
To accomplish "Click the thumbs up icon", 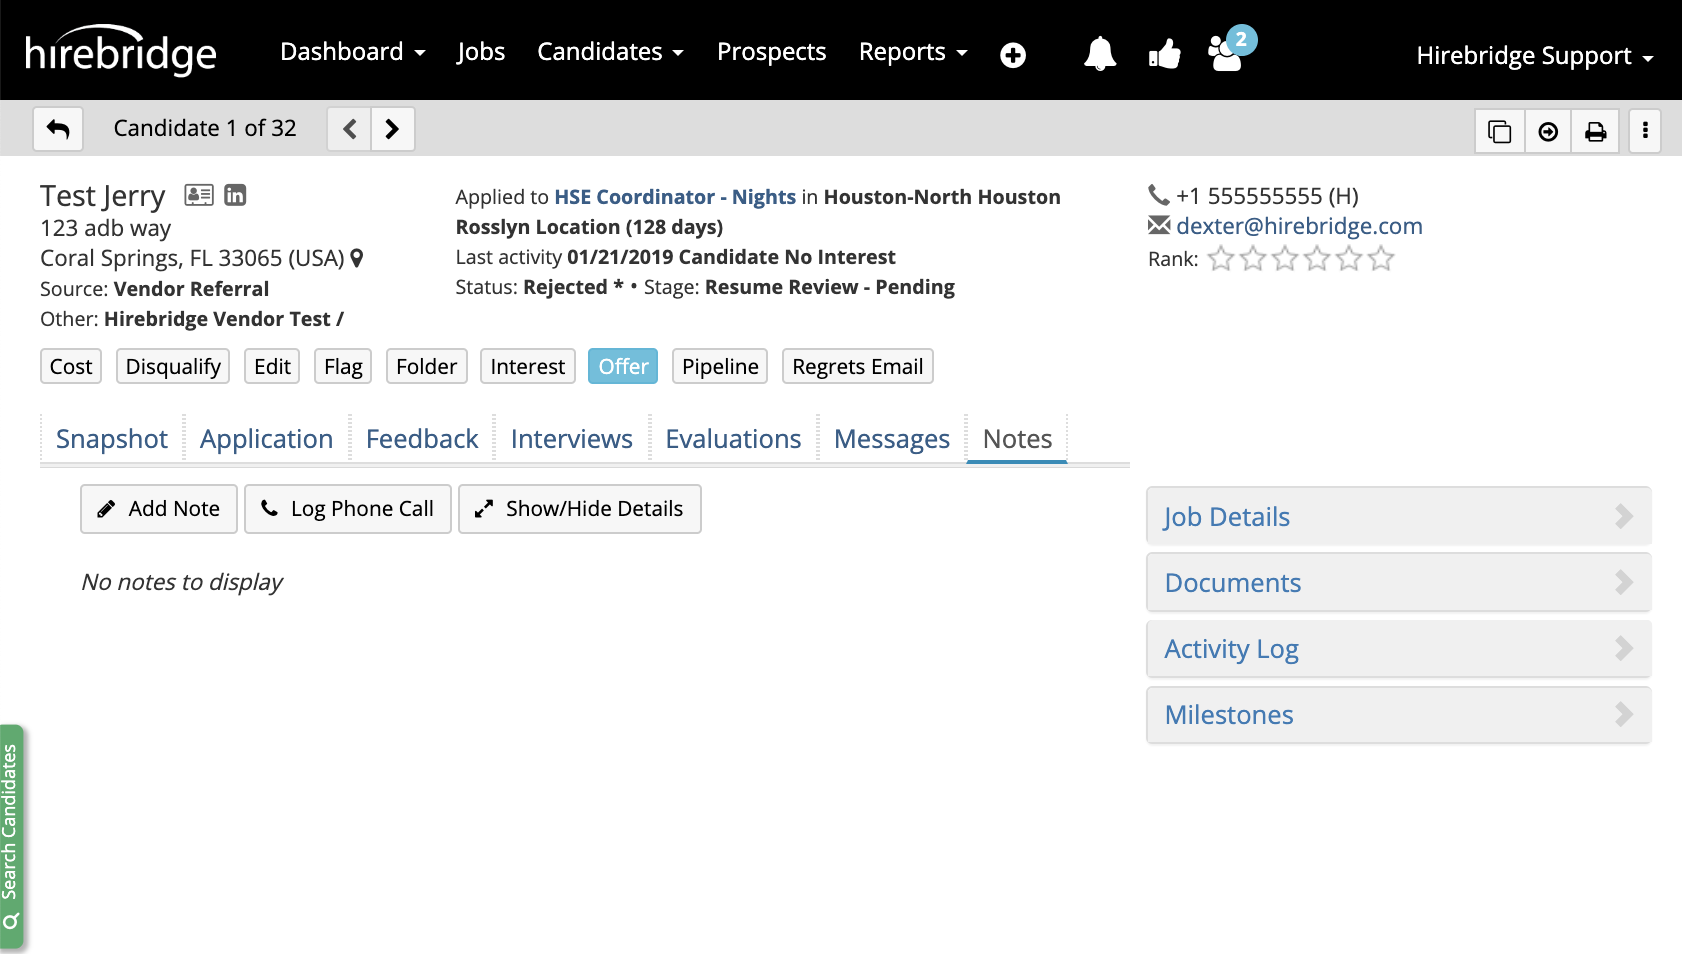I will (1164, 54).
